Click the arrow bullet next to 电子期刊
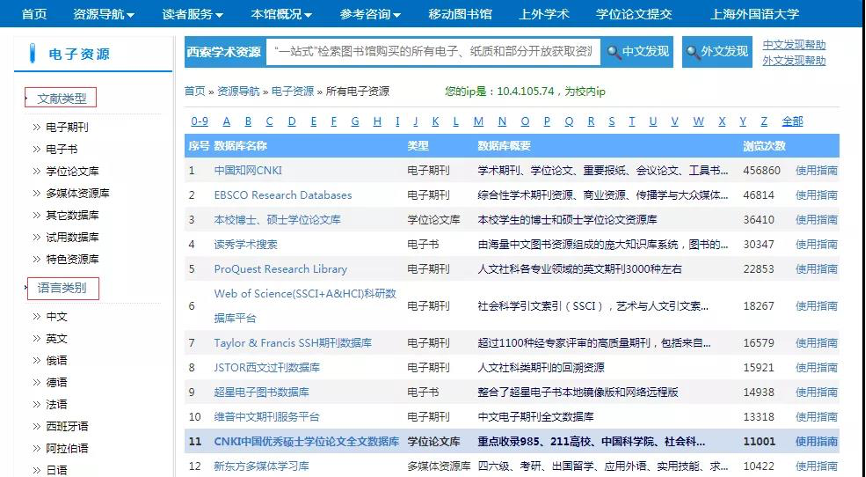 coord(35,128)
